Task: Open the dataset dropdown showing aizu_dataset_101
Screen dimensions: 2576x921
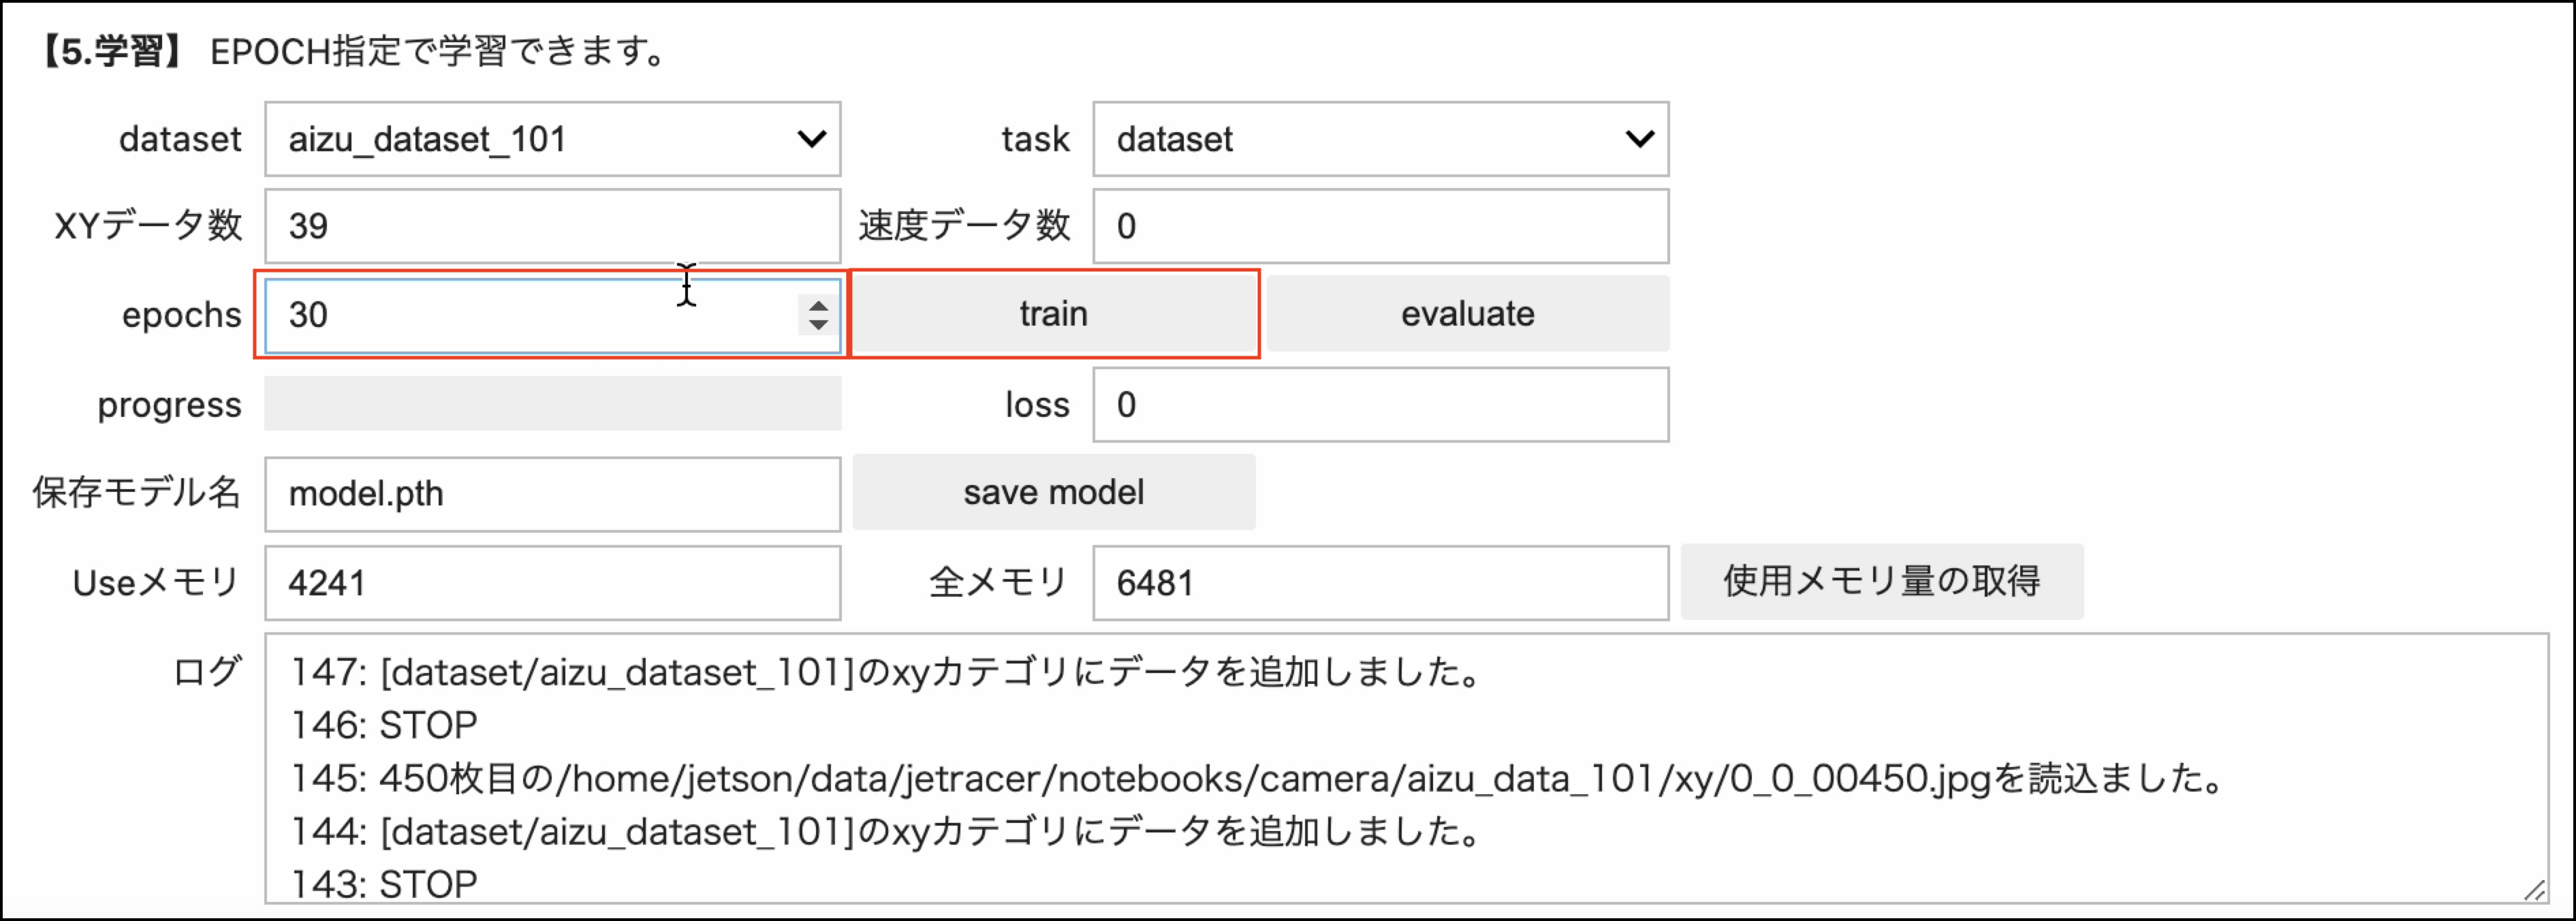Action: point(552,139)
